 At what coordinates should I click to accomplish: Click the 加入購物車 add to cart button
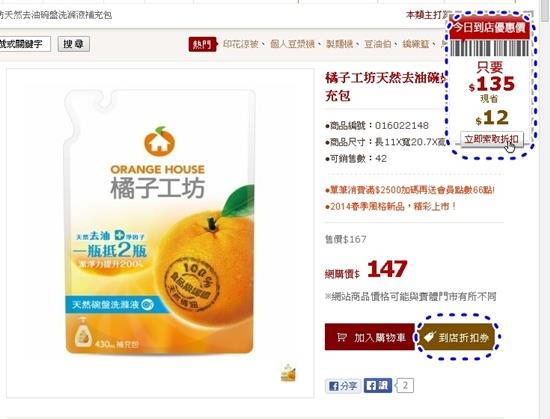370,337
